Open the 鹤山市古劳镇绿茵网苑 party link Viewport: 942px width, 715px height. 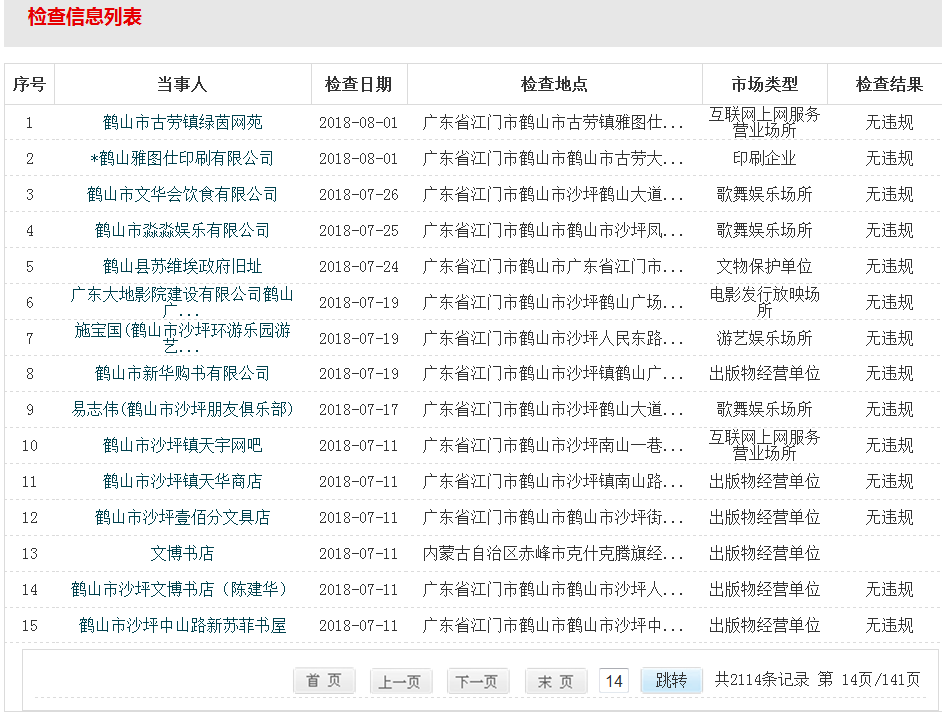tap(182, 122)
